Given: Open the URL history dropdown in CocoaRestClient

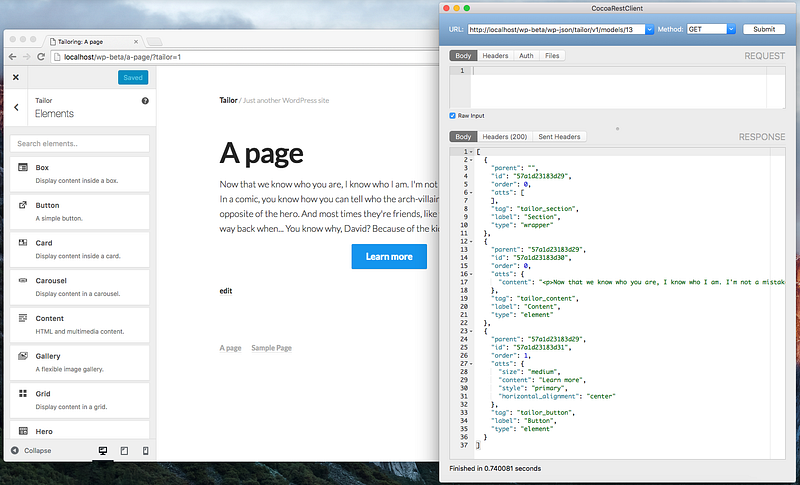Looking at the screenshot, I should pos(649,30).
